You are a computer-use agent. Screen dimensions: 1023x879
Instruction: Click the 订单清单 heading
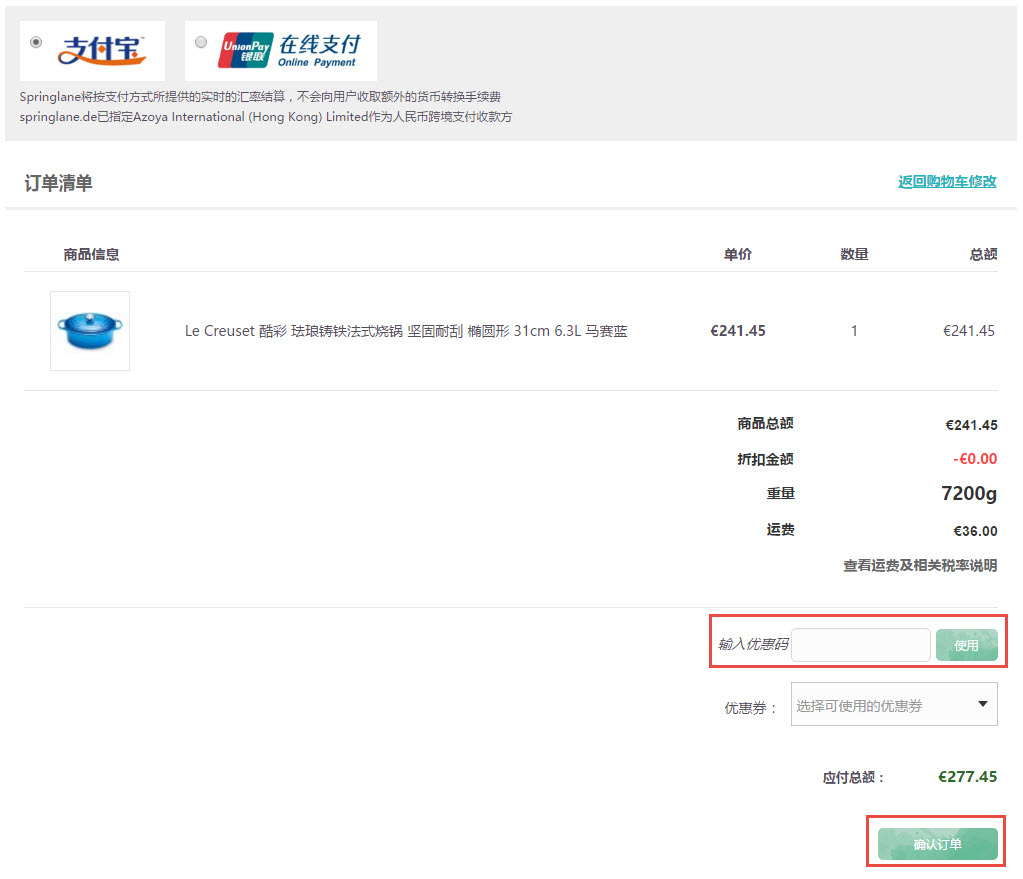(x=58, y=183)
